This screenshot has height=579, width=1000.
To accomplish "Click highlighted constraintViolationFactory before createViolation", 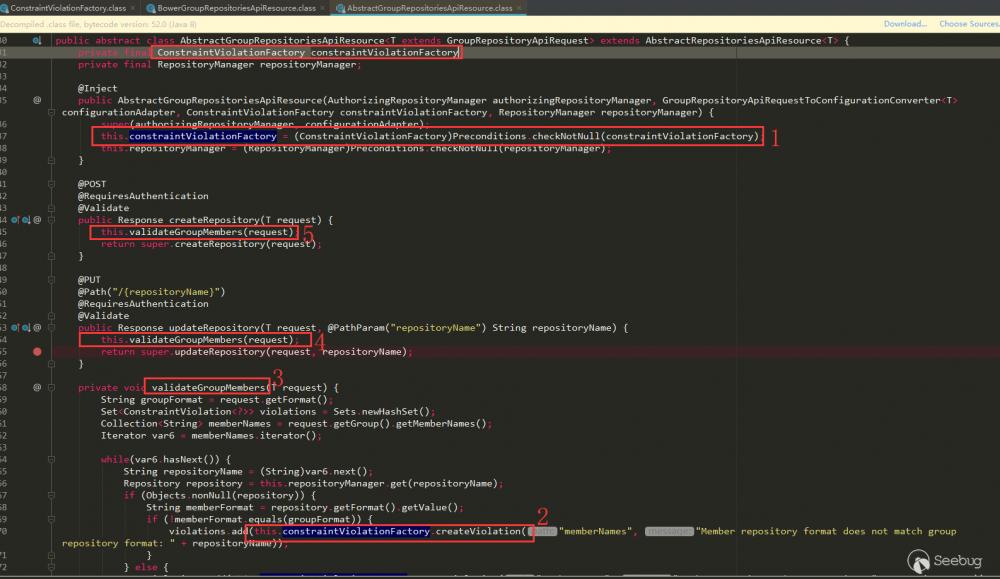I will [356, 531].
